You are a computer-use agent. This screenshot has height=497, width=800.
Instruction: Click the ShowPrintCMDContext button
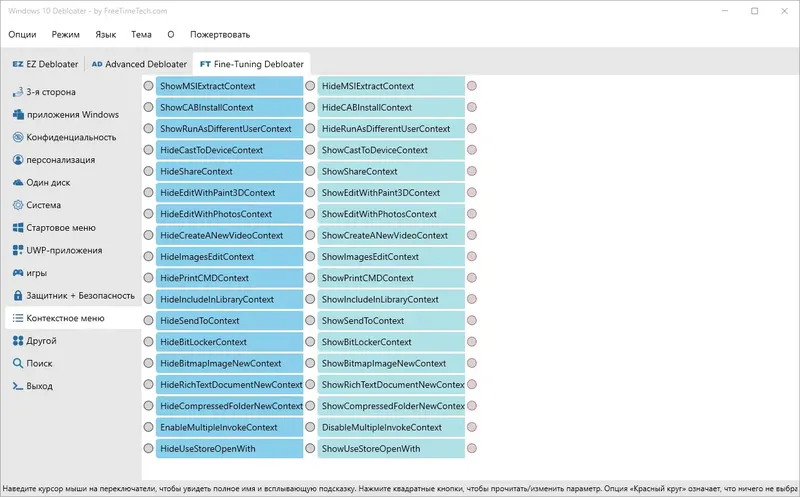pyautogui.click(x=391, y=278)
